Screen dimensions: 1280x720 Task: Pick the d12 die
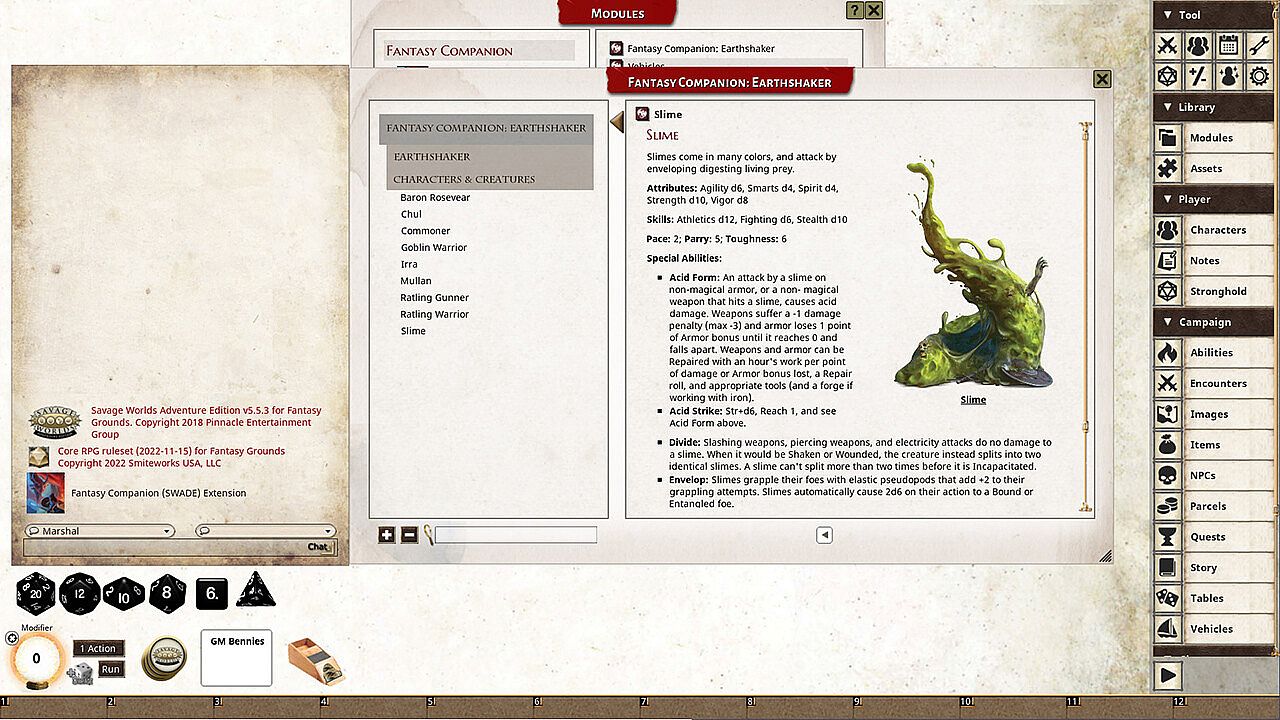(x=80, y=593)
